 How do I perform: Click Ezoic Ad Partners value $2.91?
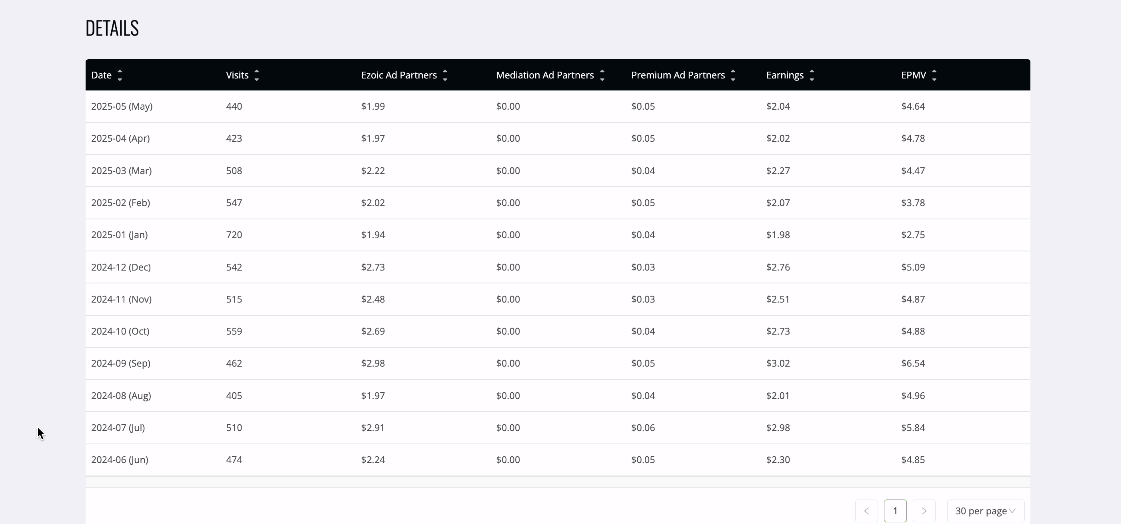point(373,427)
